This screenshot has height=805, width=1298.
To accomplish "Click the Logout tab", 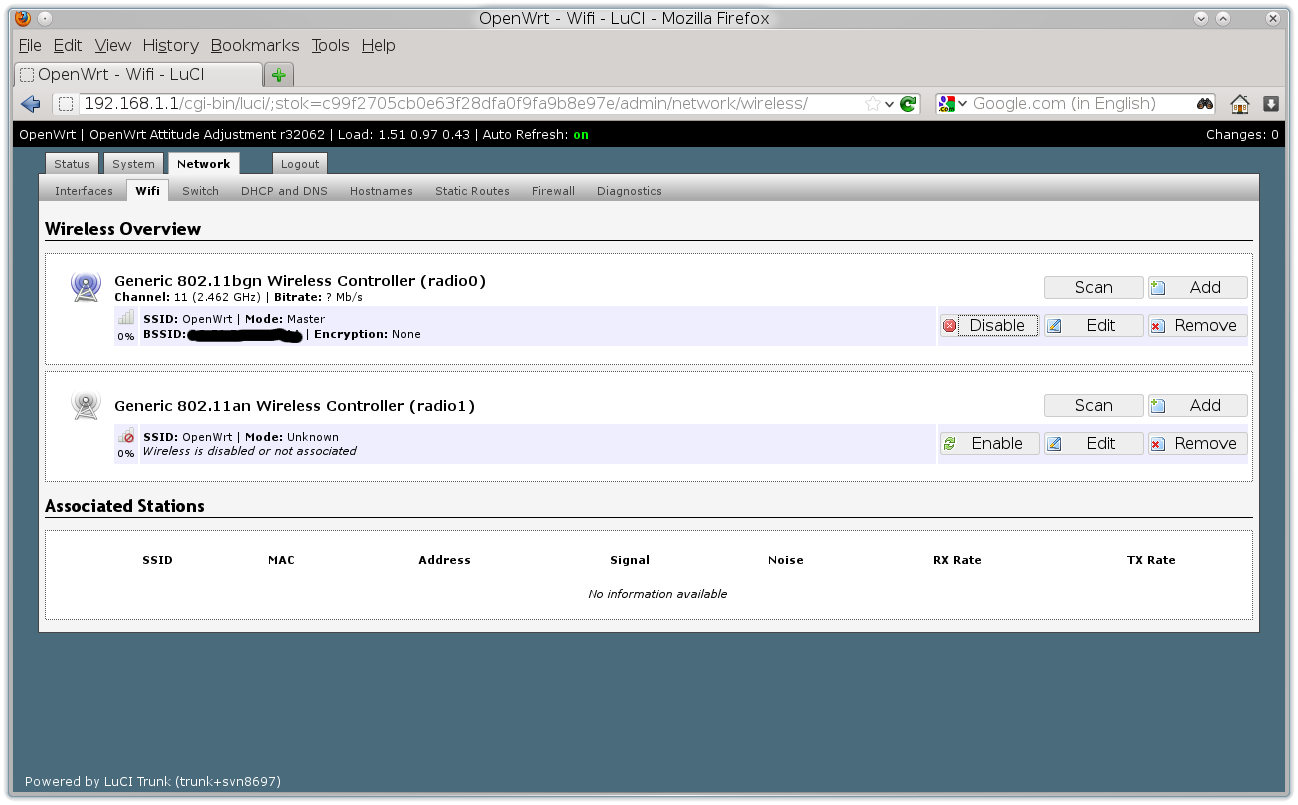I will coord(300,164).
